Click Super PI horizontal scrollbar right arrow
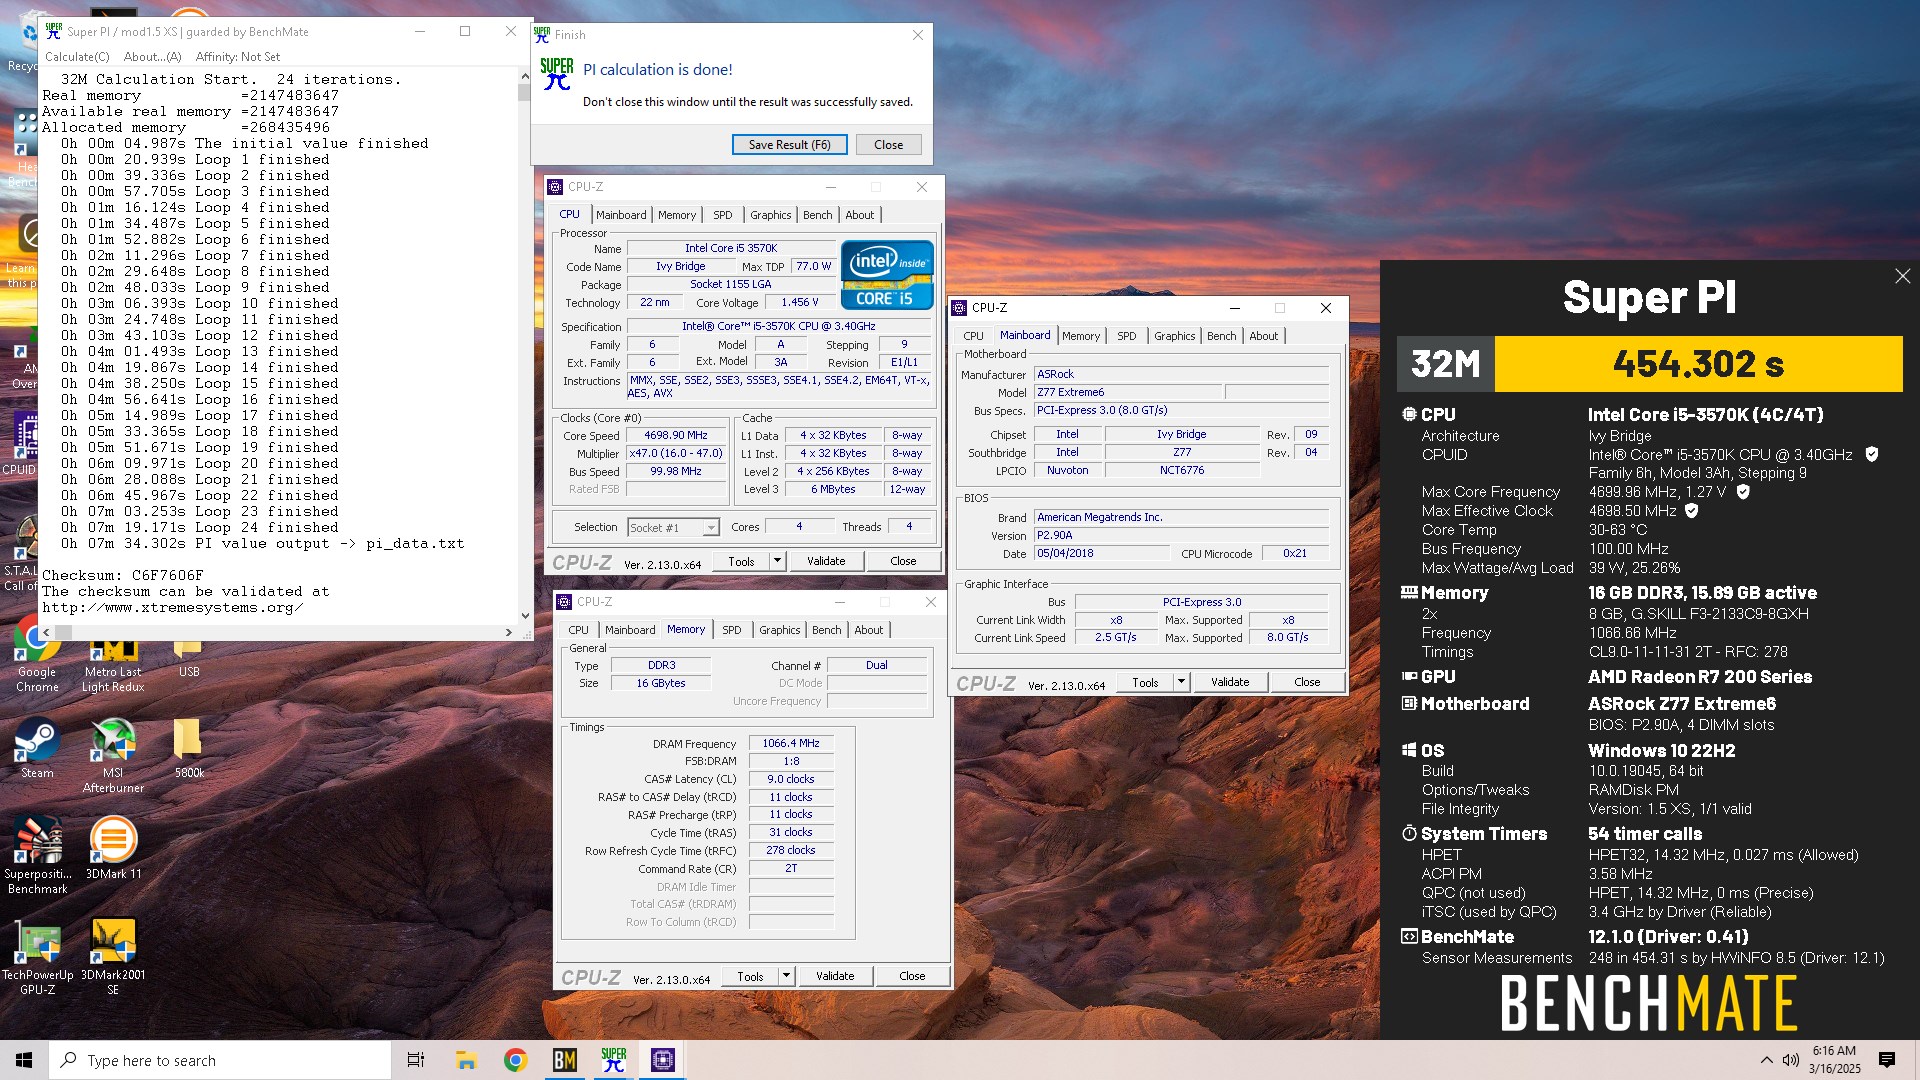Viewport: 1920px width, 1080px height. [x=509, y=632]
